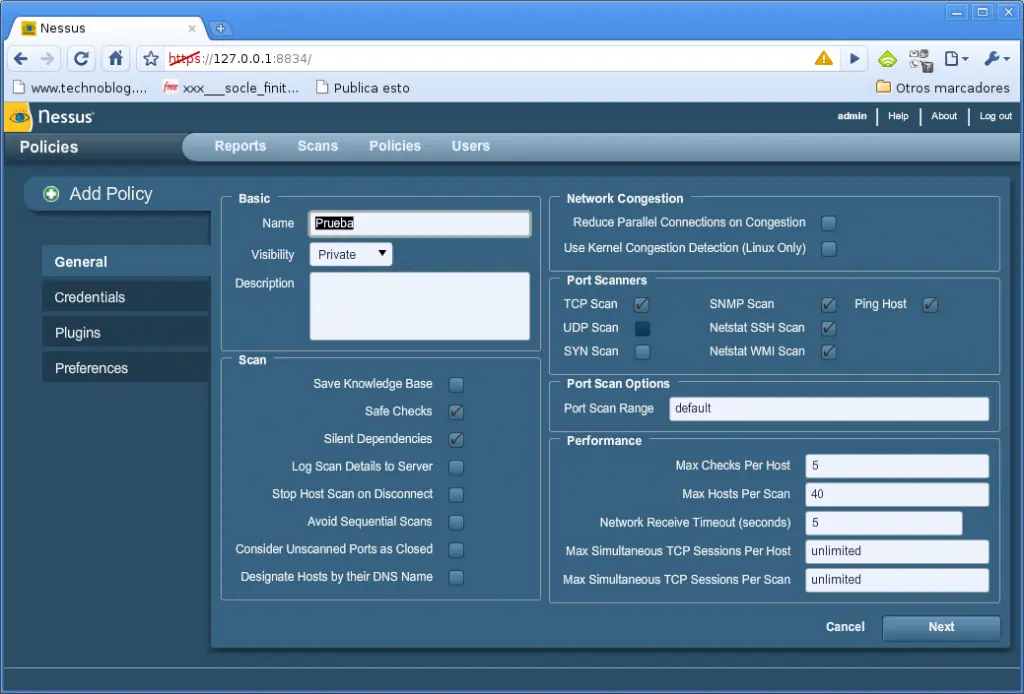1024x694 pixels.
Task: Open the page menu icon
Action: [x=956, y=59]
